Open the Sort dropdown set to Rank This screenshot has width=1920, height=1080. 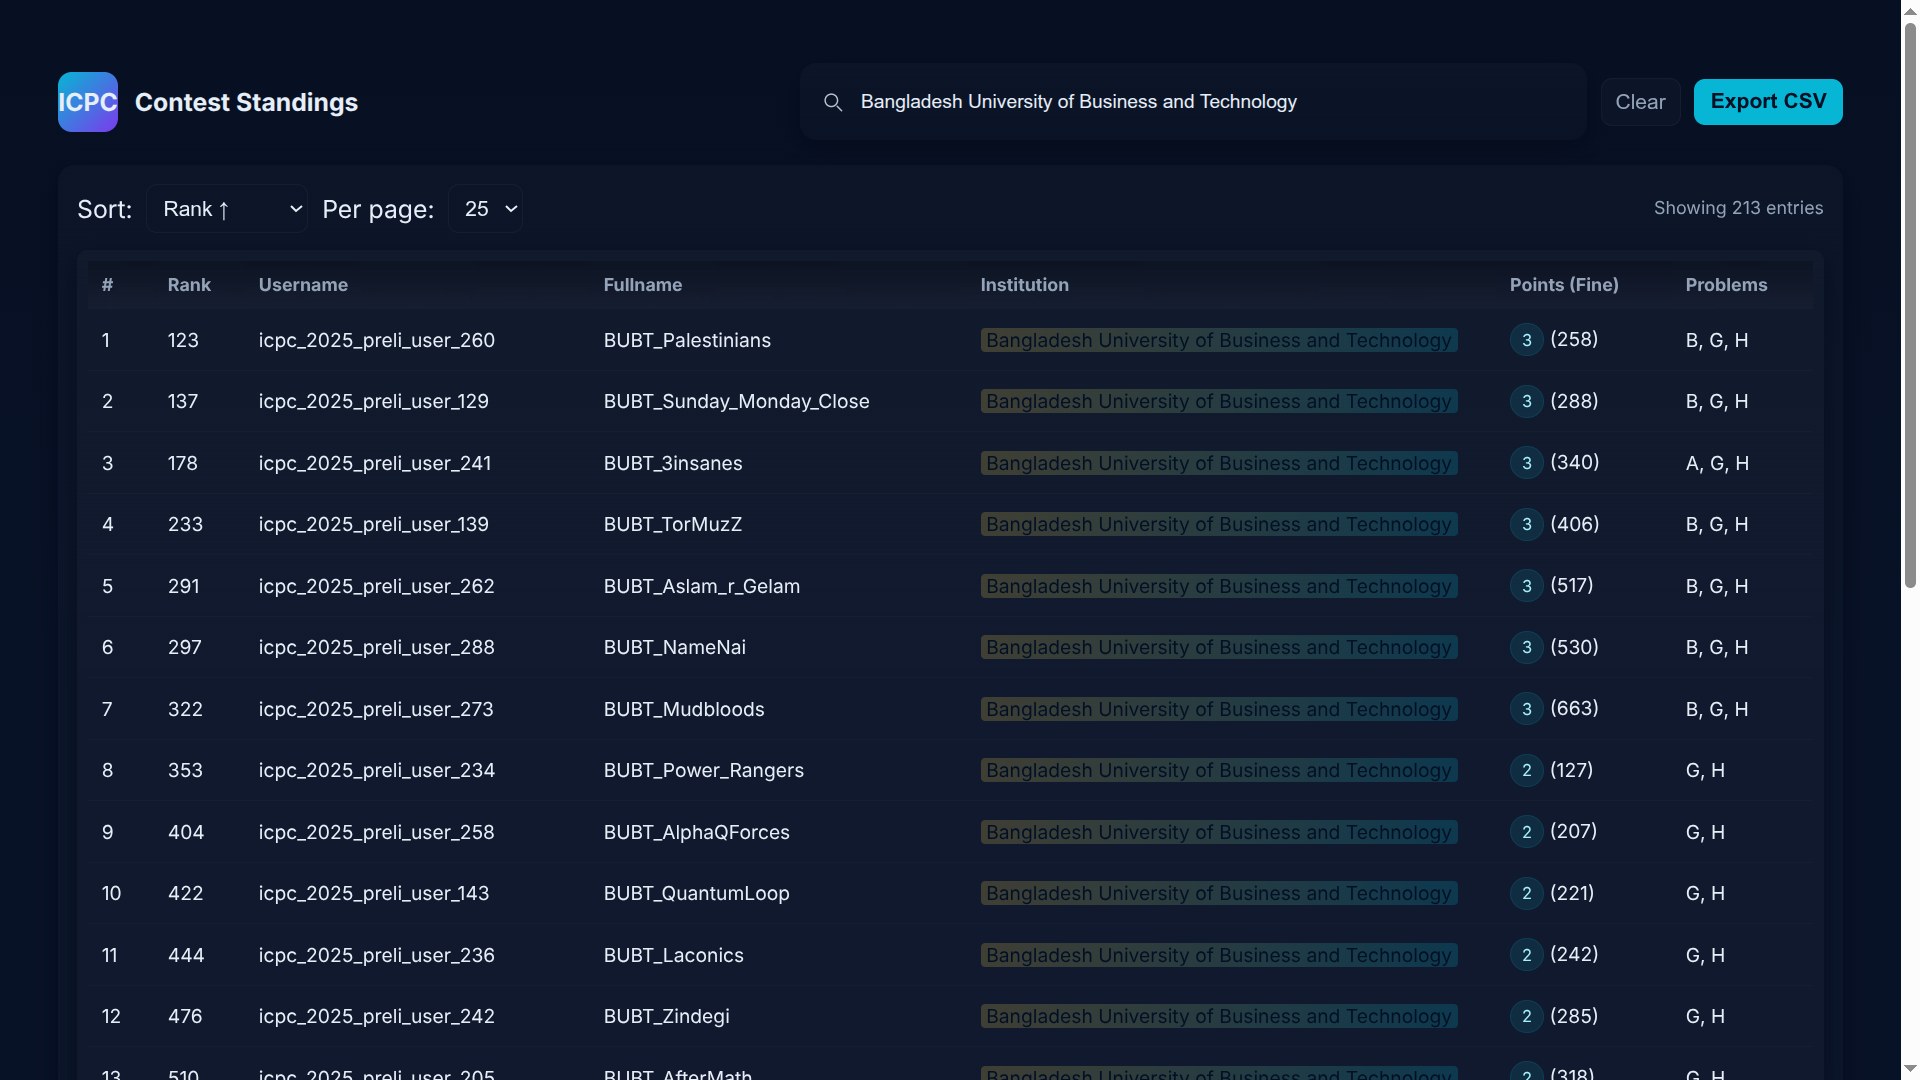click(x=227, y=209)
